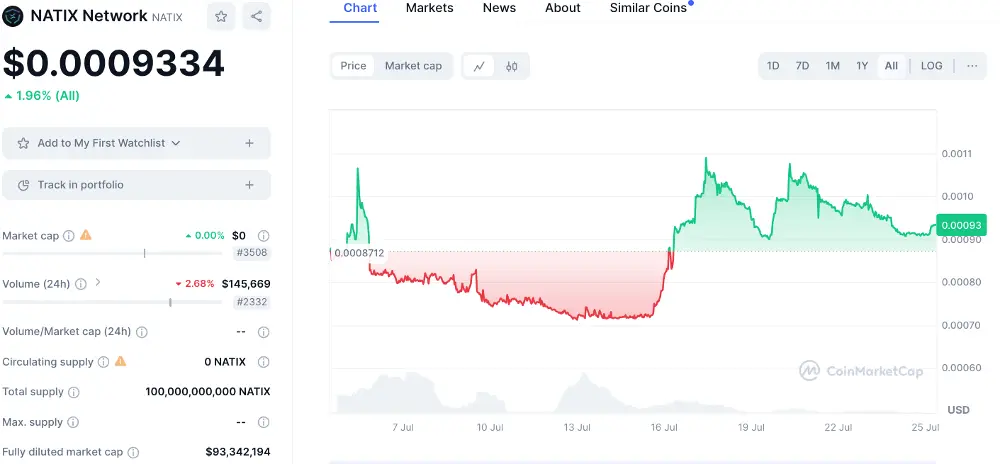Click the volume rank slider bar
1000x464 pixels.
pyautogui.click(x=112, y=302)
